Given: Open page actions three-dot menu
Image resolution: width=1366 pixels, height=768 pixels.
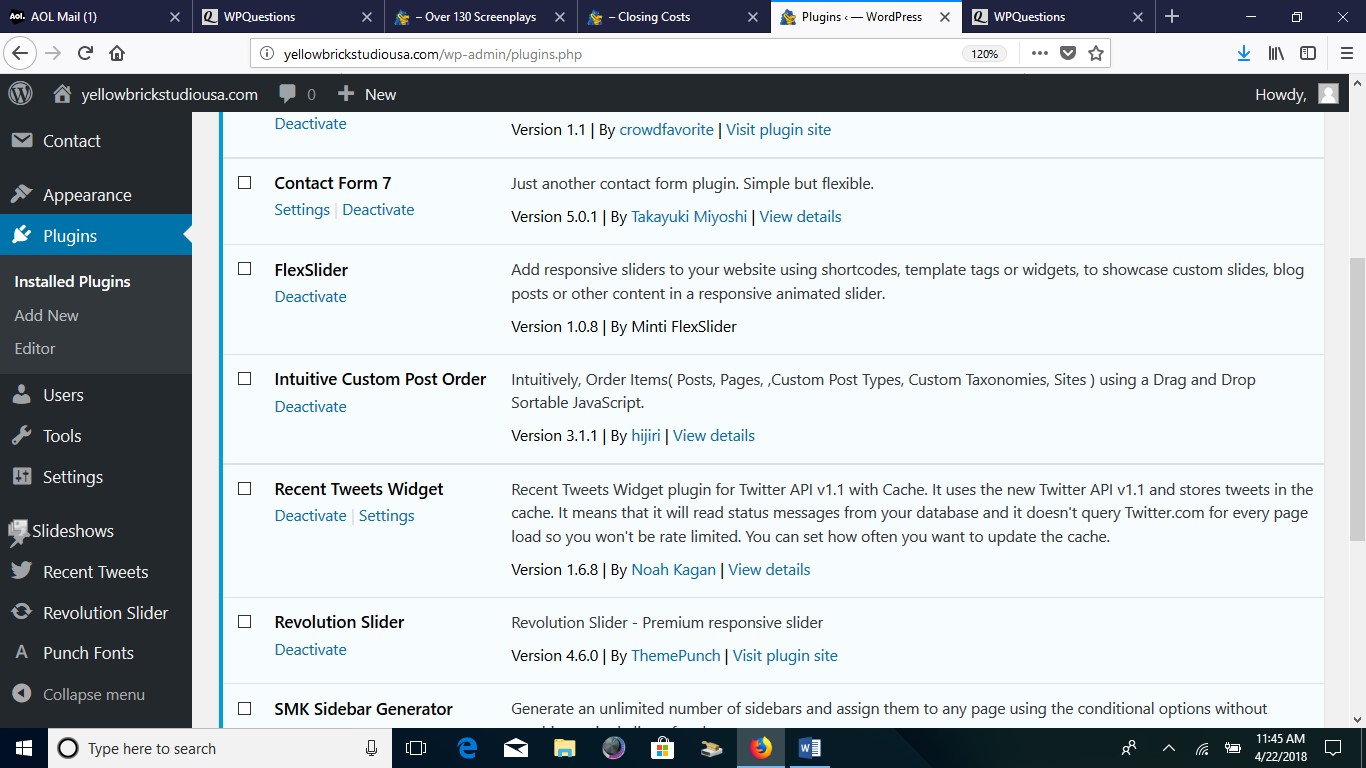Looking at the screenshot, I should pyautogui.click(x=1040, y=53).
